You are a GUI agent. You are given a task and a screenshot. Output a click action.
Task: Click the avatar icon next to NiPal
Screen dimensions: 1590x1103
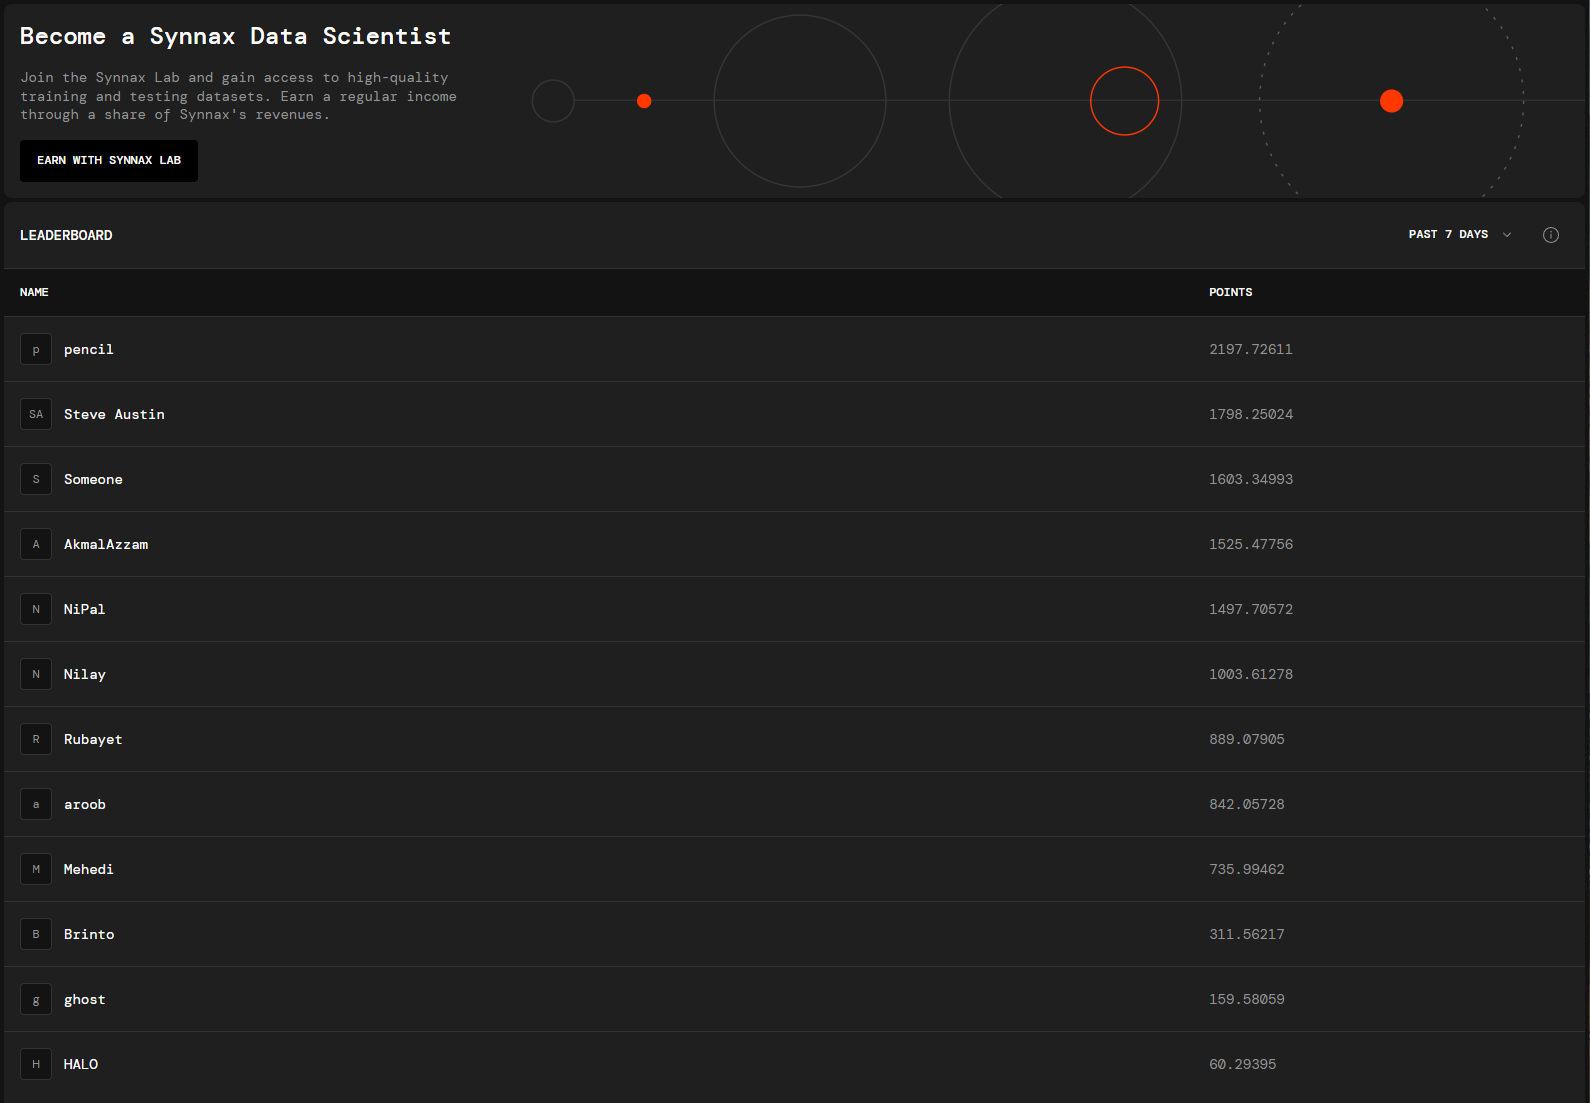pyautogui.click(x=36, y=609)
